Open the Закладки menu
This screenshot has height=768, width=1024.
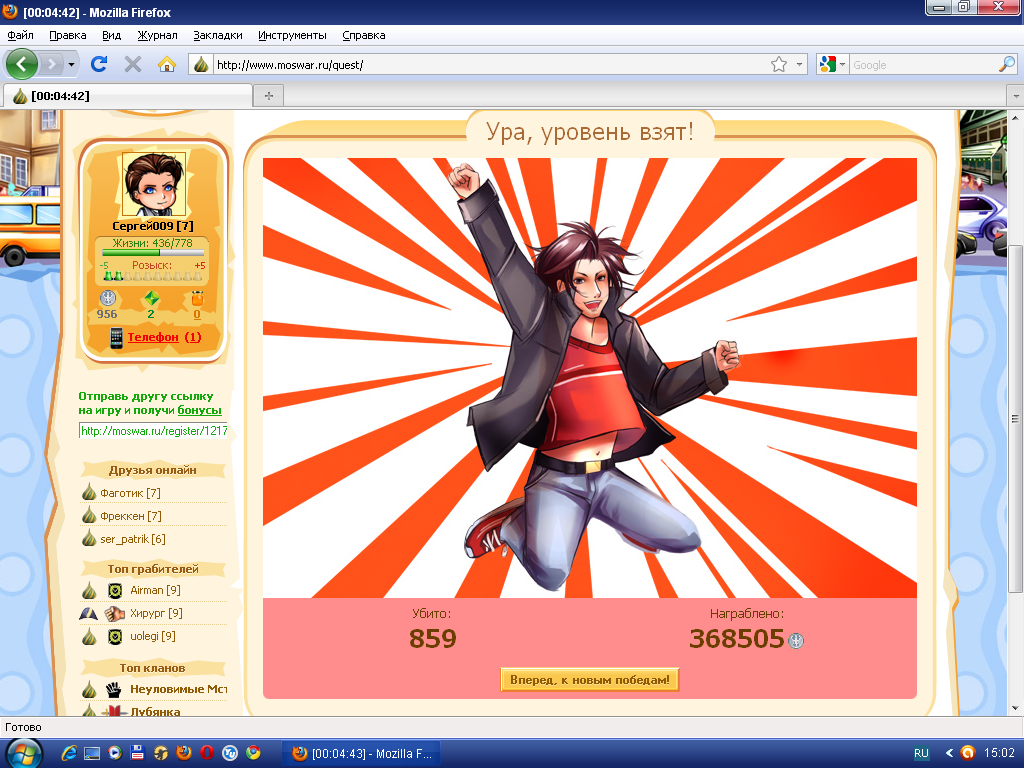pyautogui.click(x=217, y=35)
